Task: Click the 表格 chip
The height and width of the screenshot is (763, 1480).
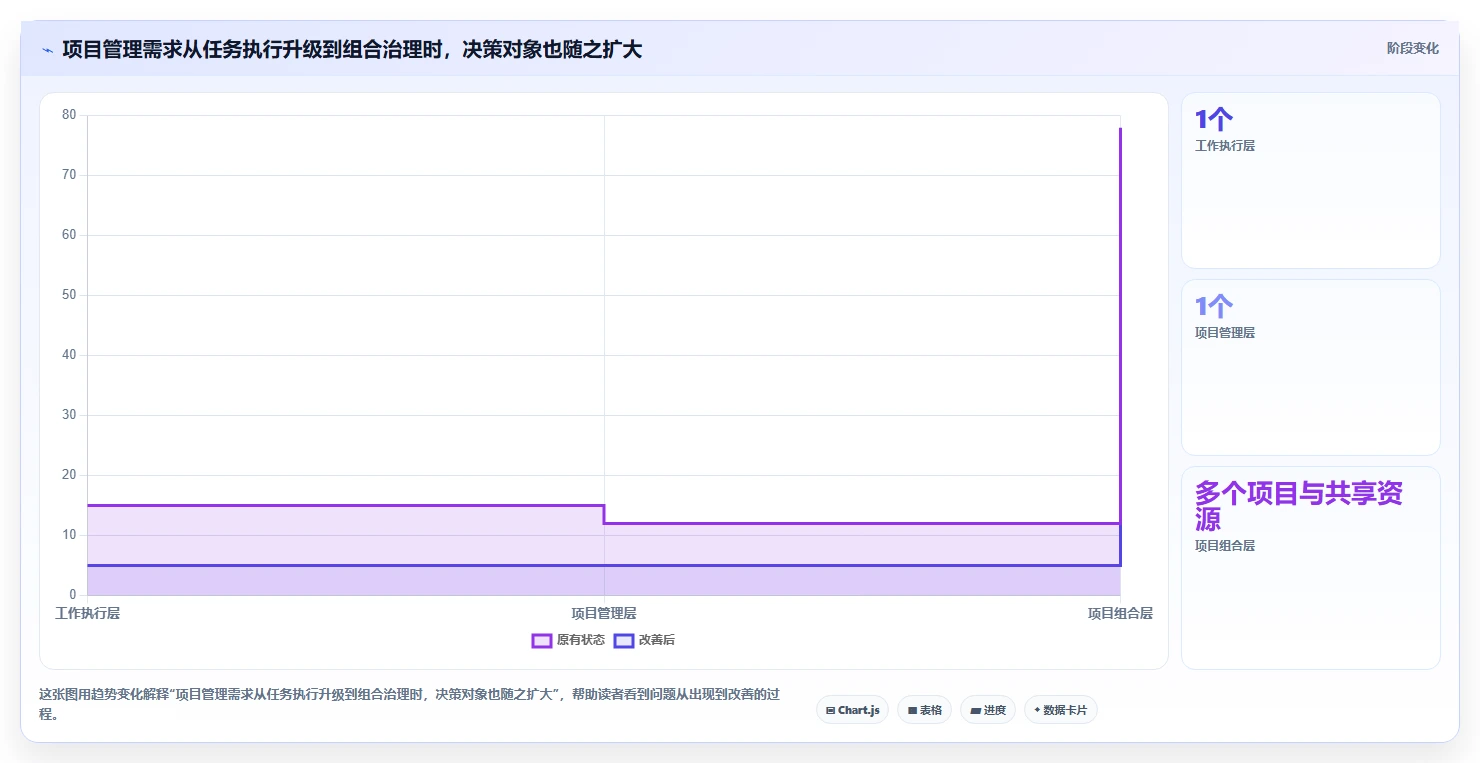Action: [925, 710]
